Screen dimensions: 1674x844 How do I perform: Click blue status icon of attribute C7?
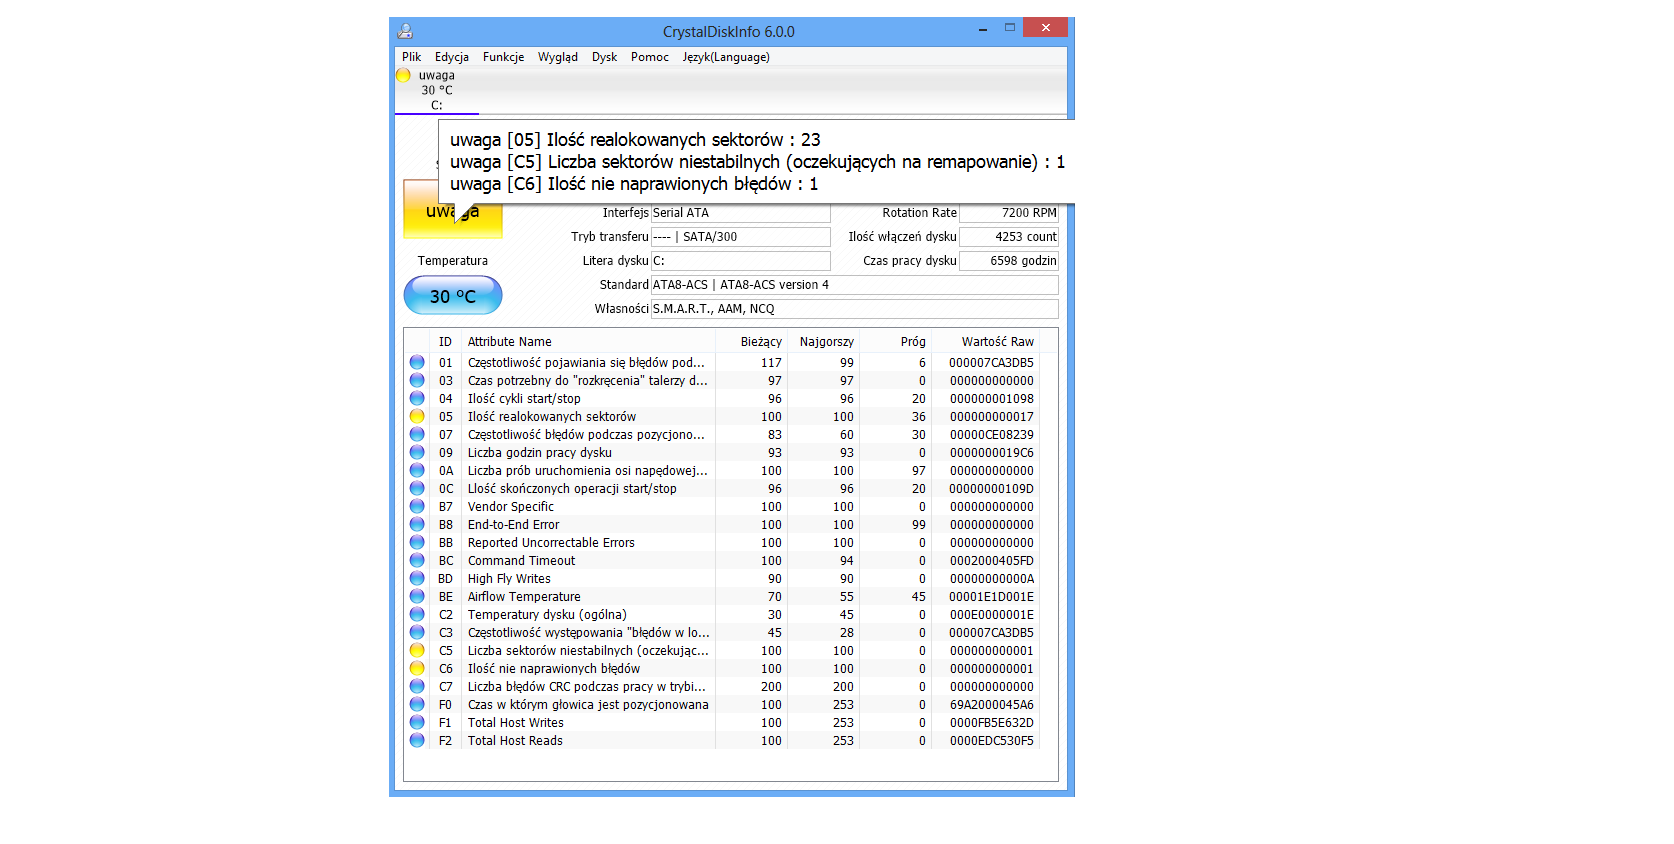coord(417,686)
